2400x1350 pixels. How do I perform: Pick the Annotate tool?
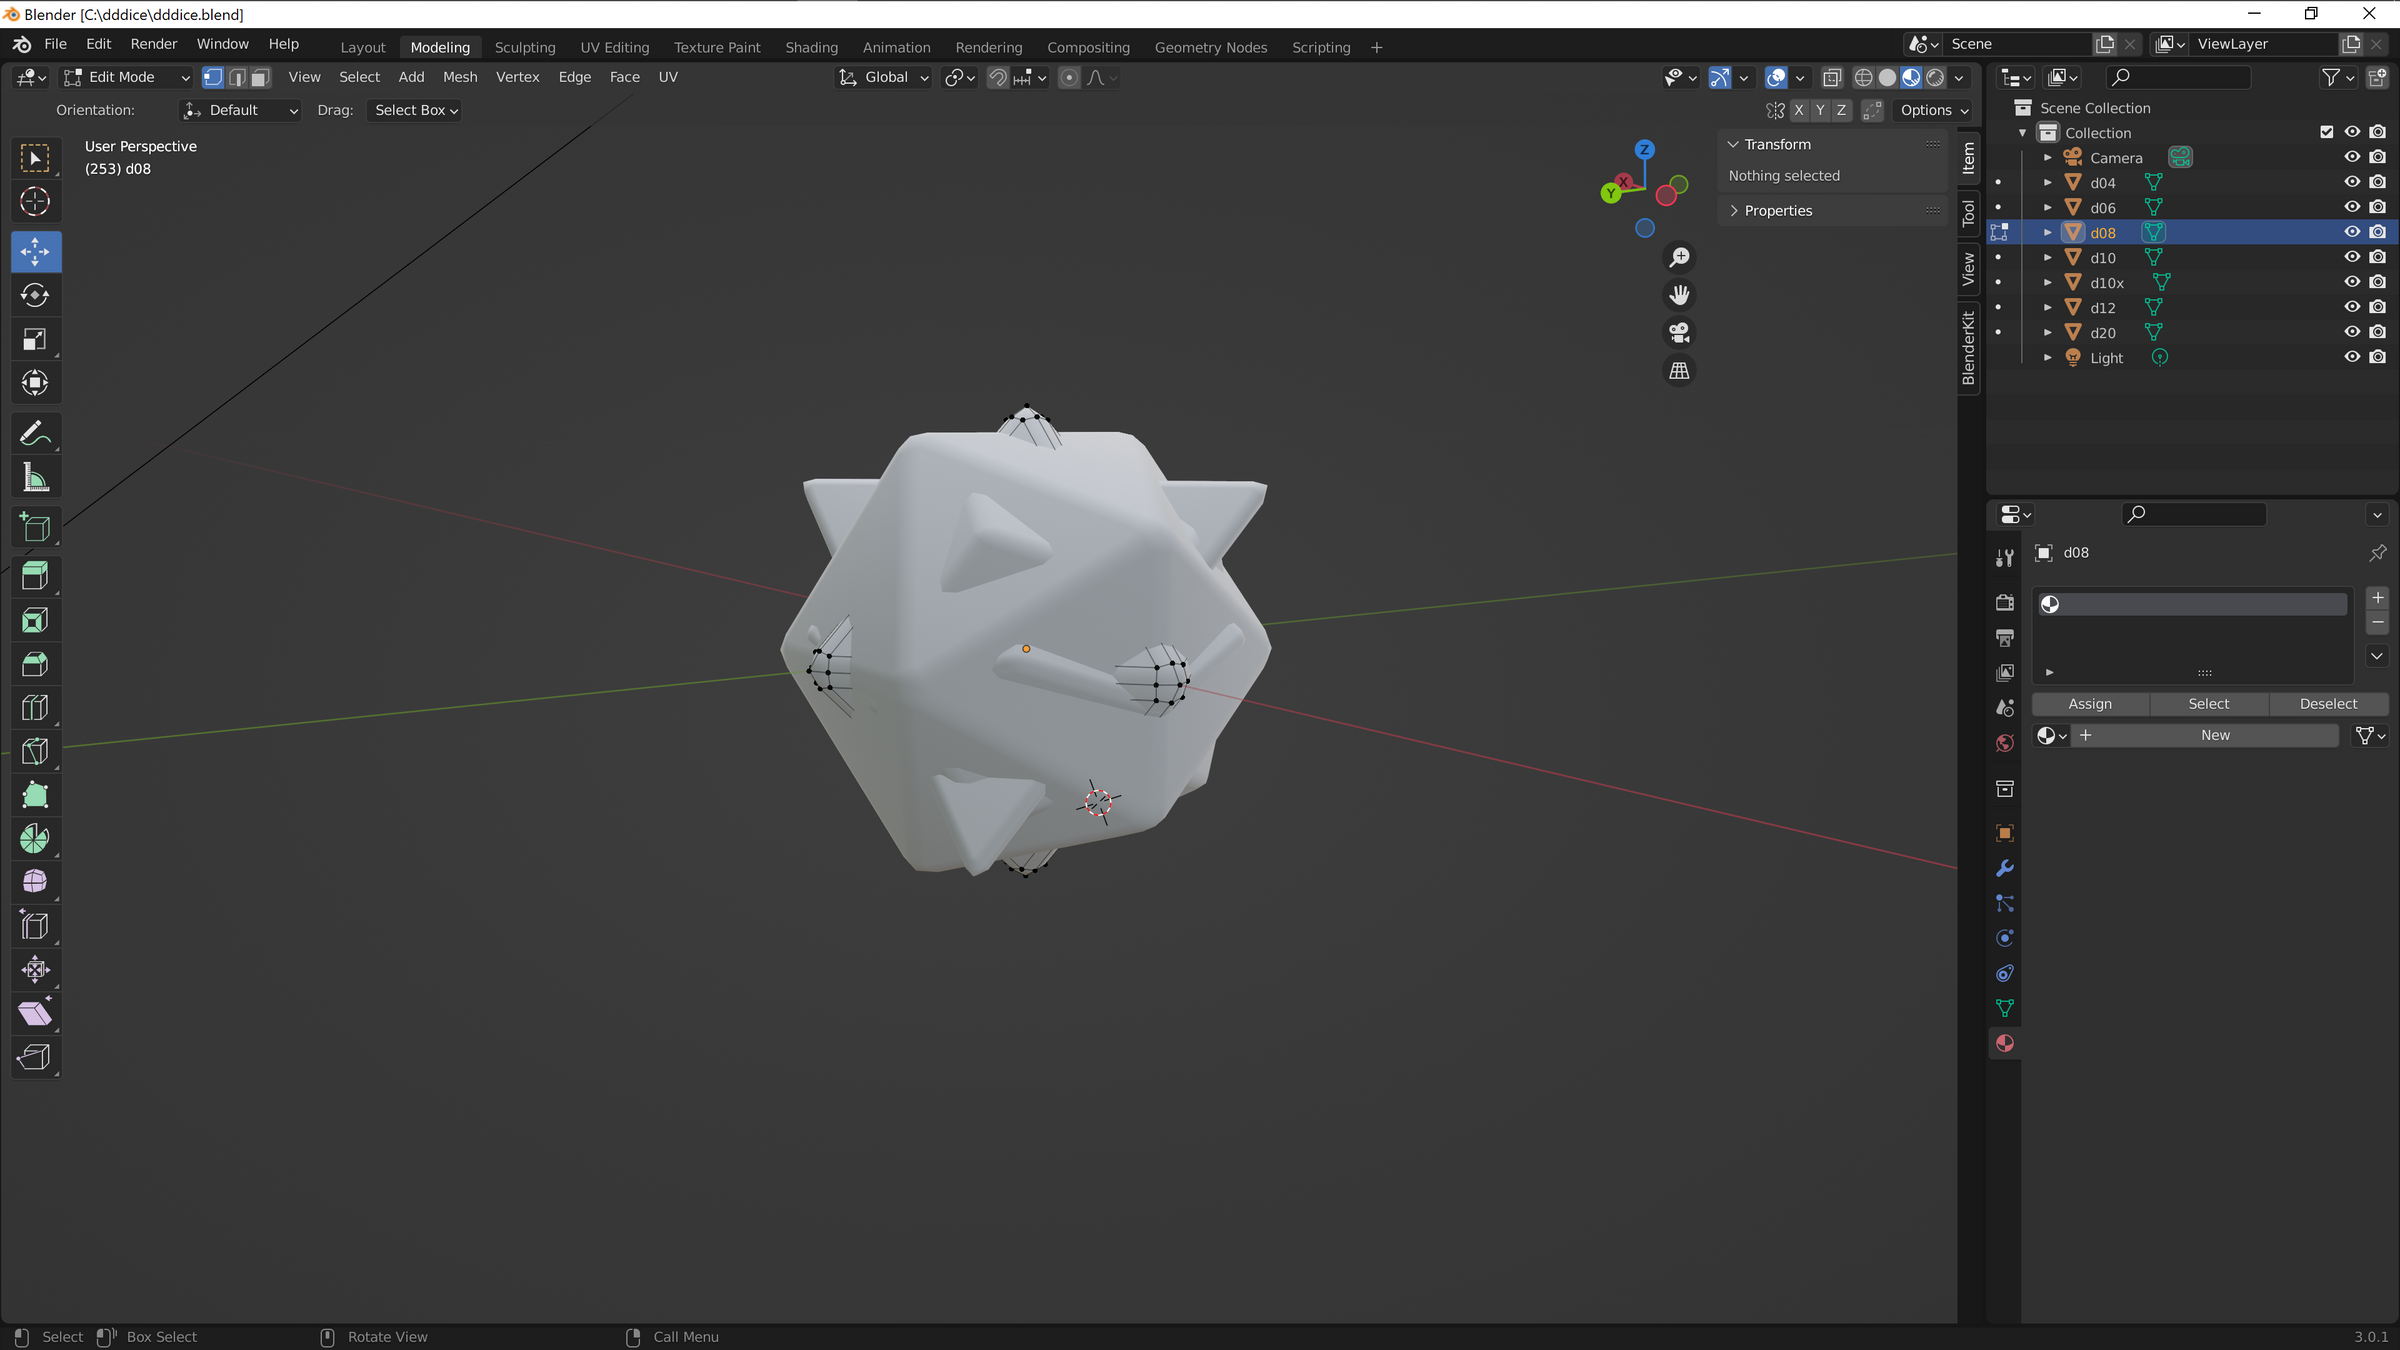35,432
